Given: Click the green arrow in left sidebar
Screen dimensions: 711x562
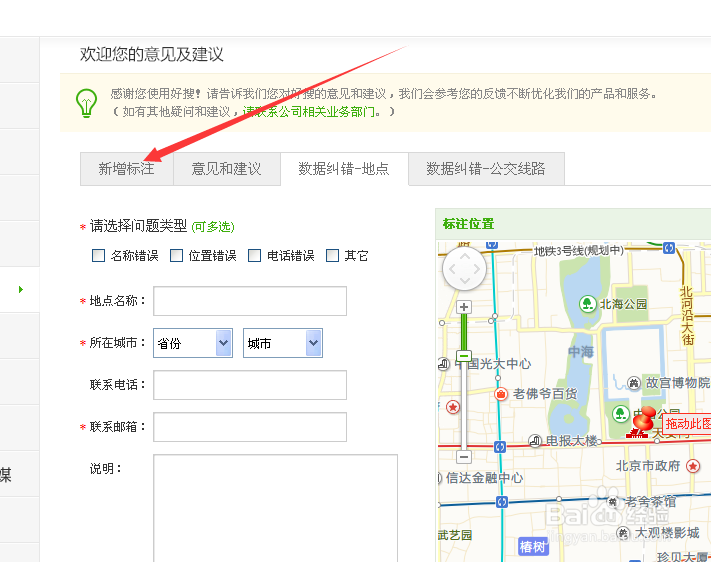Looking at the screenshot, I should point(21,289).
